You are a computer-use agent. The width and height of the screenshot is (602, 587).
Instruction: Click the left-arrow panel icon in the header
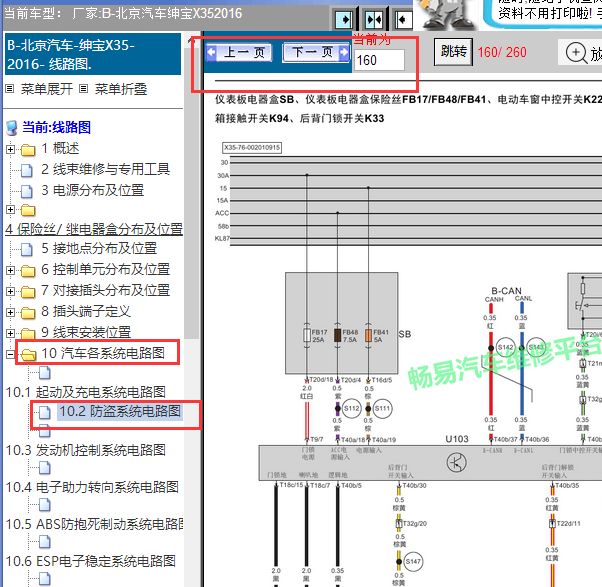[403, 19]
